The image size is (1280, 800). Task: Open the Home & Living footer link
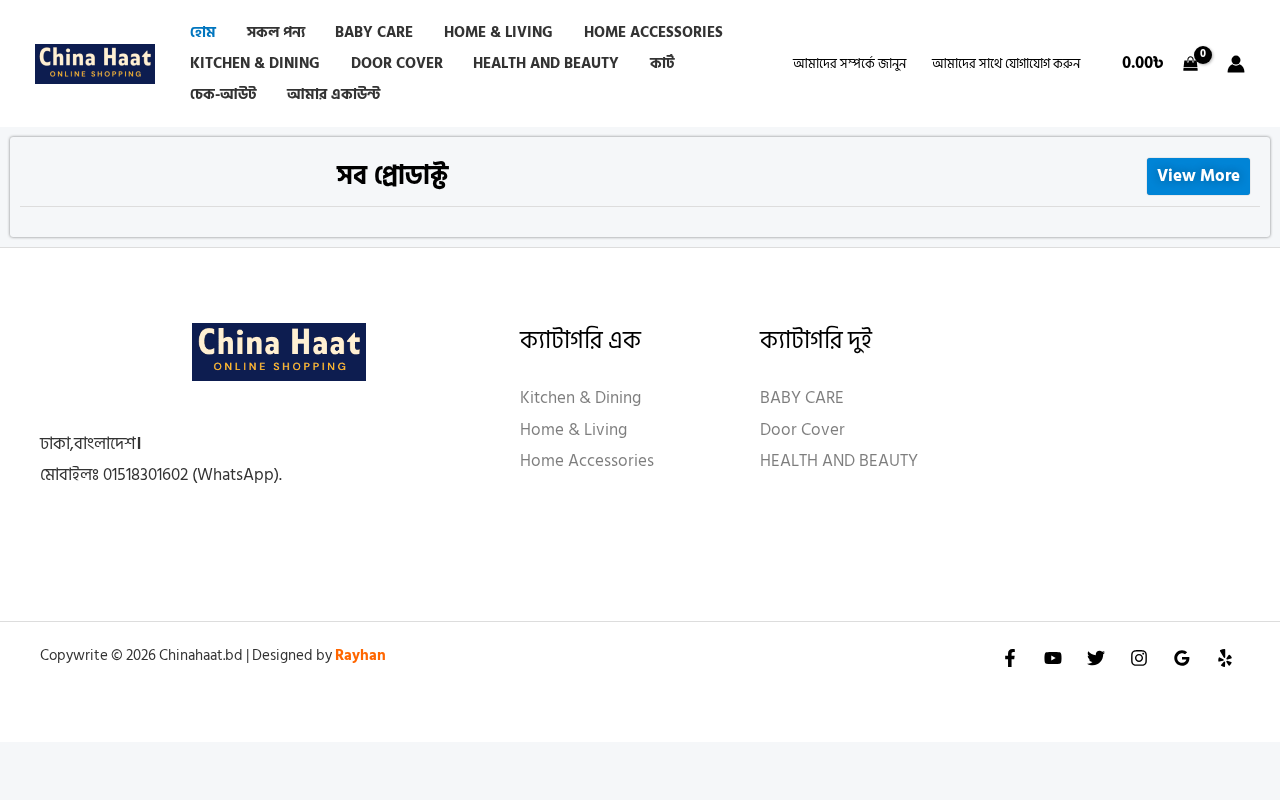point(573,430)
